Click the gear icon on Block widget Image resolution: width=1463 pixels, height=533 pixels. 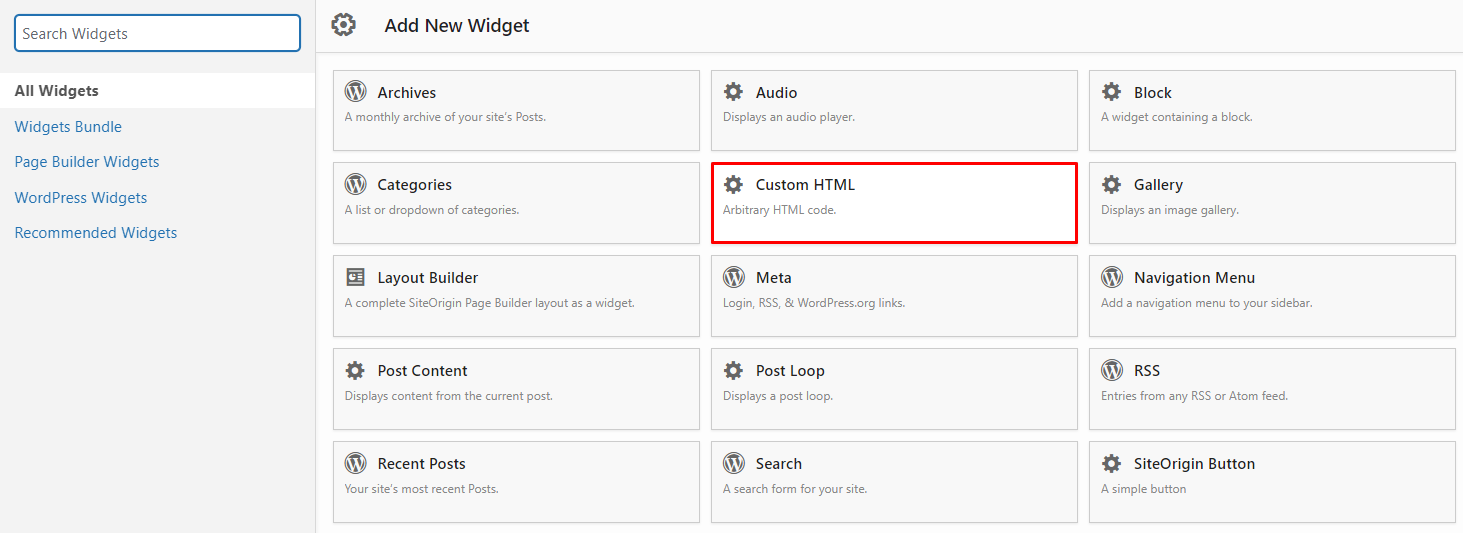tap(1111, 92)
